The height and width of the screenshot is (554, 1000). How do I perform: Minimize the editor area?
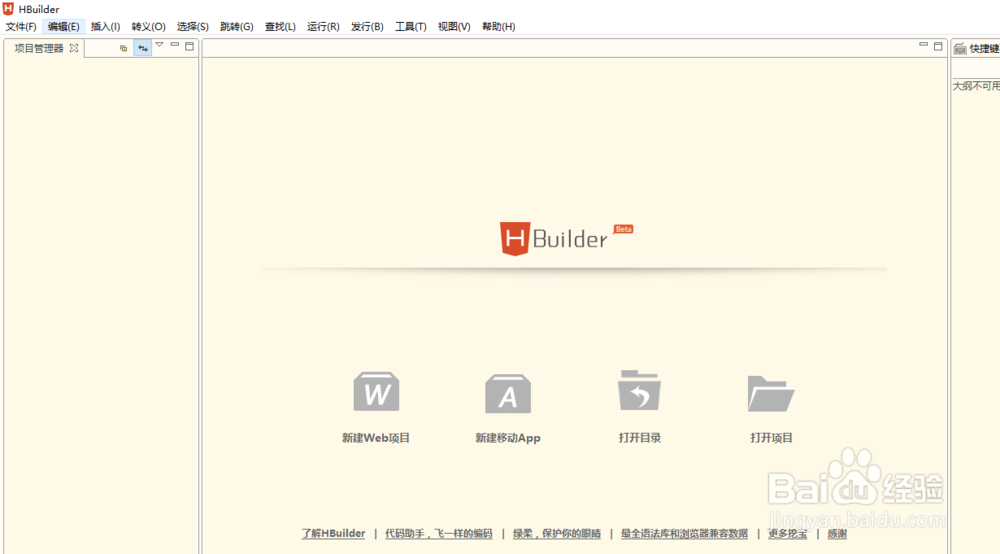point(923,45)
